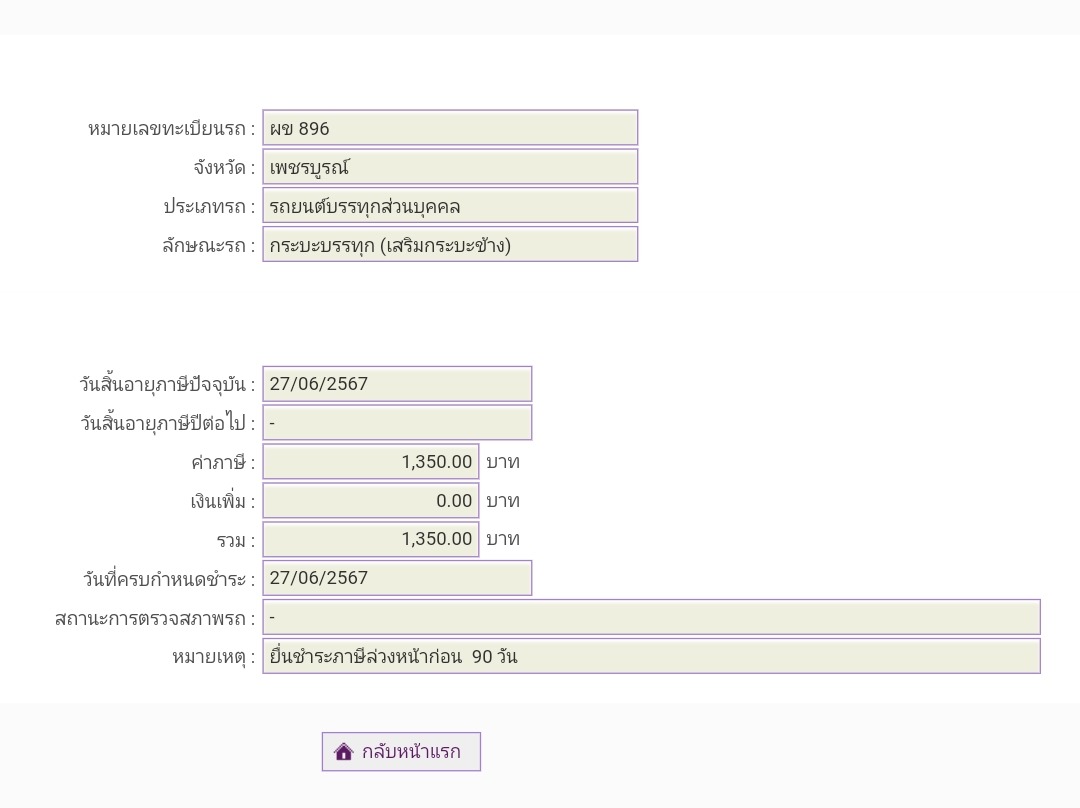Screen dimensions: 1080x808
Task: Click the province field showing เพชรบูรณ์
Action: pos(450,167)
